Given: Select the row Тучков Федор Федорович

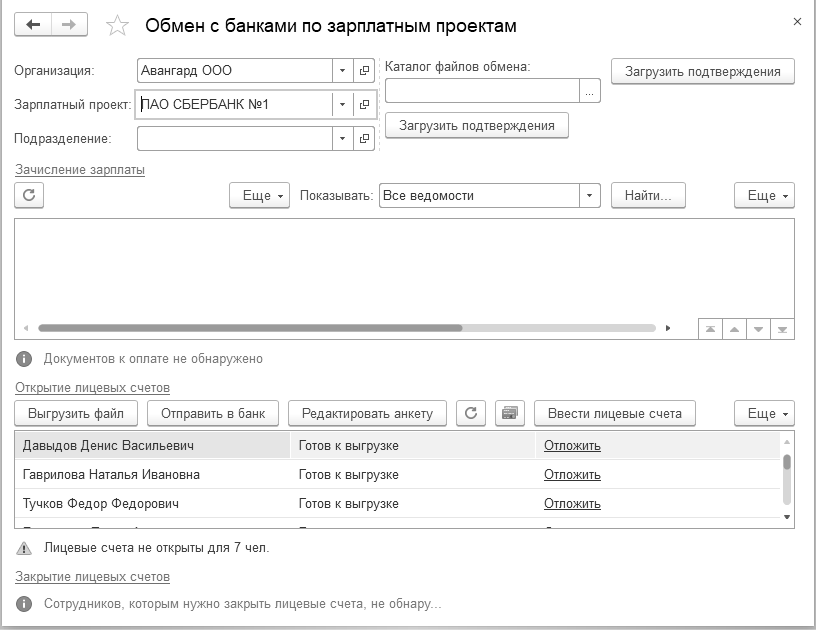Looking at the screenshot, I should 398,504.
